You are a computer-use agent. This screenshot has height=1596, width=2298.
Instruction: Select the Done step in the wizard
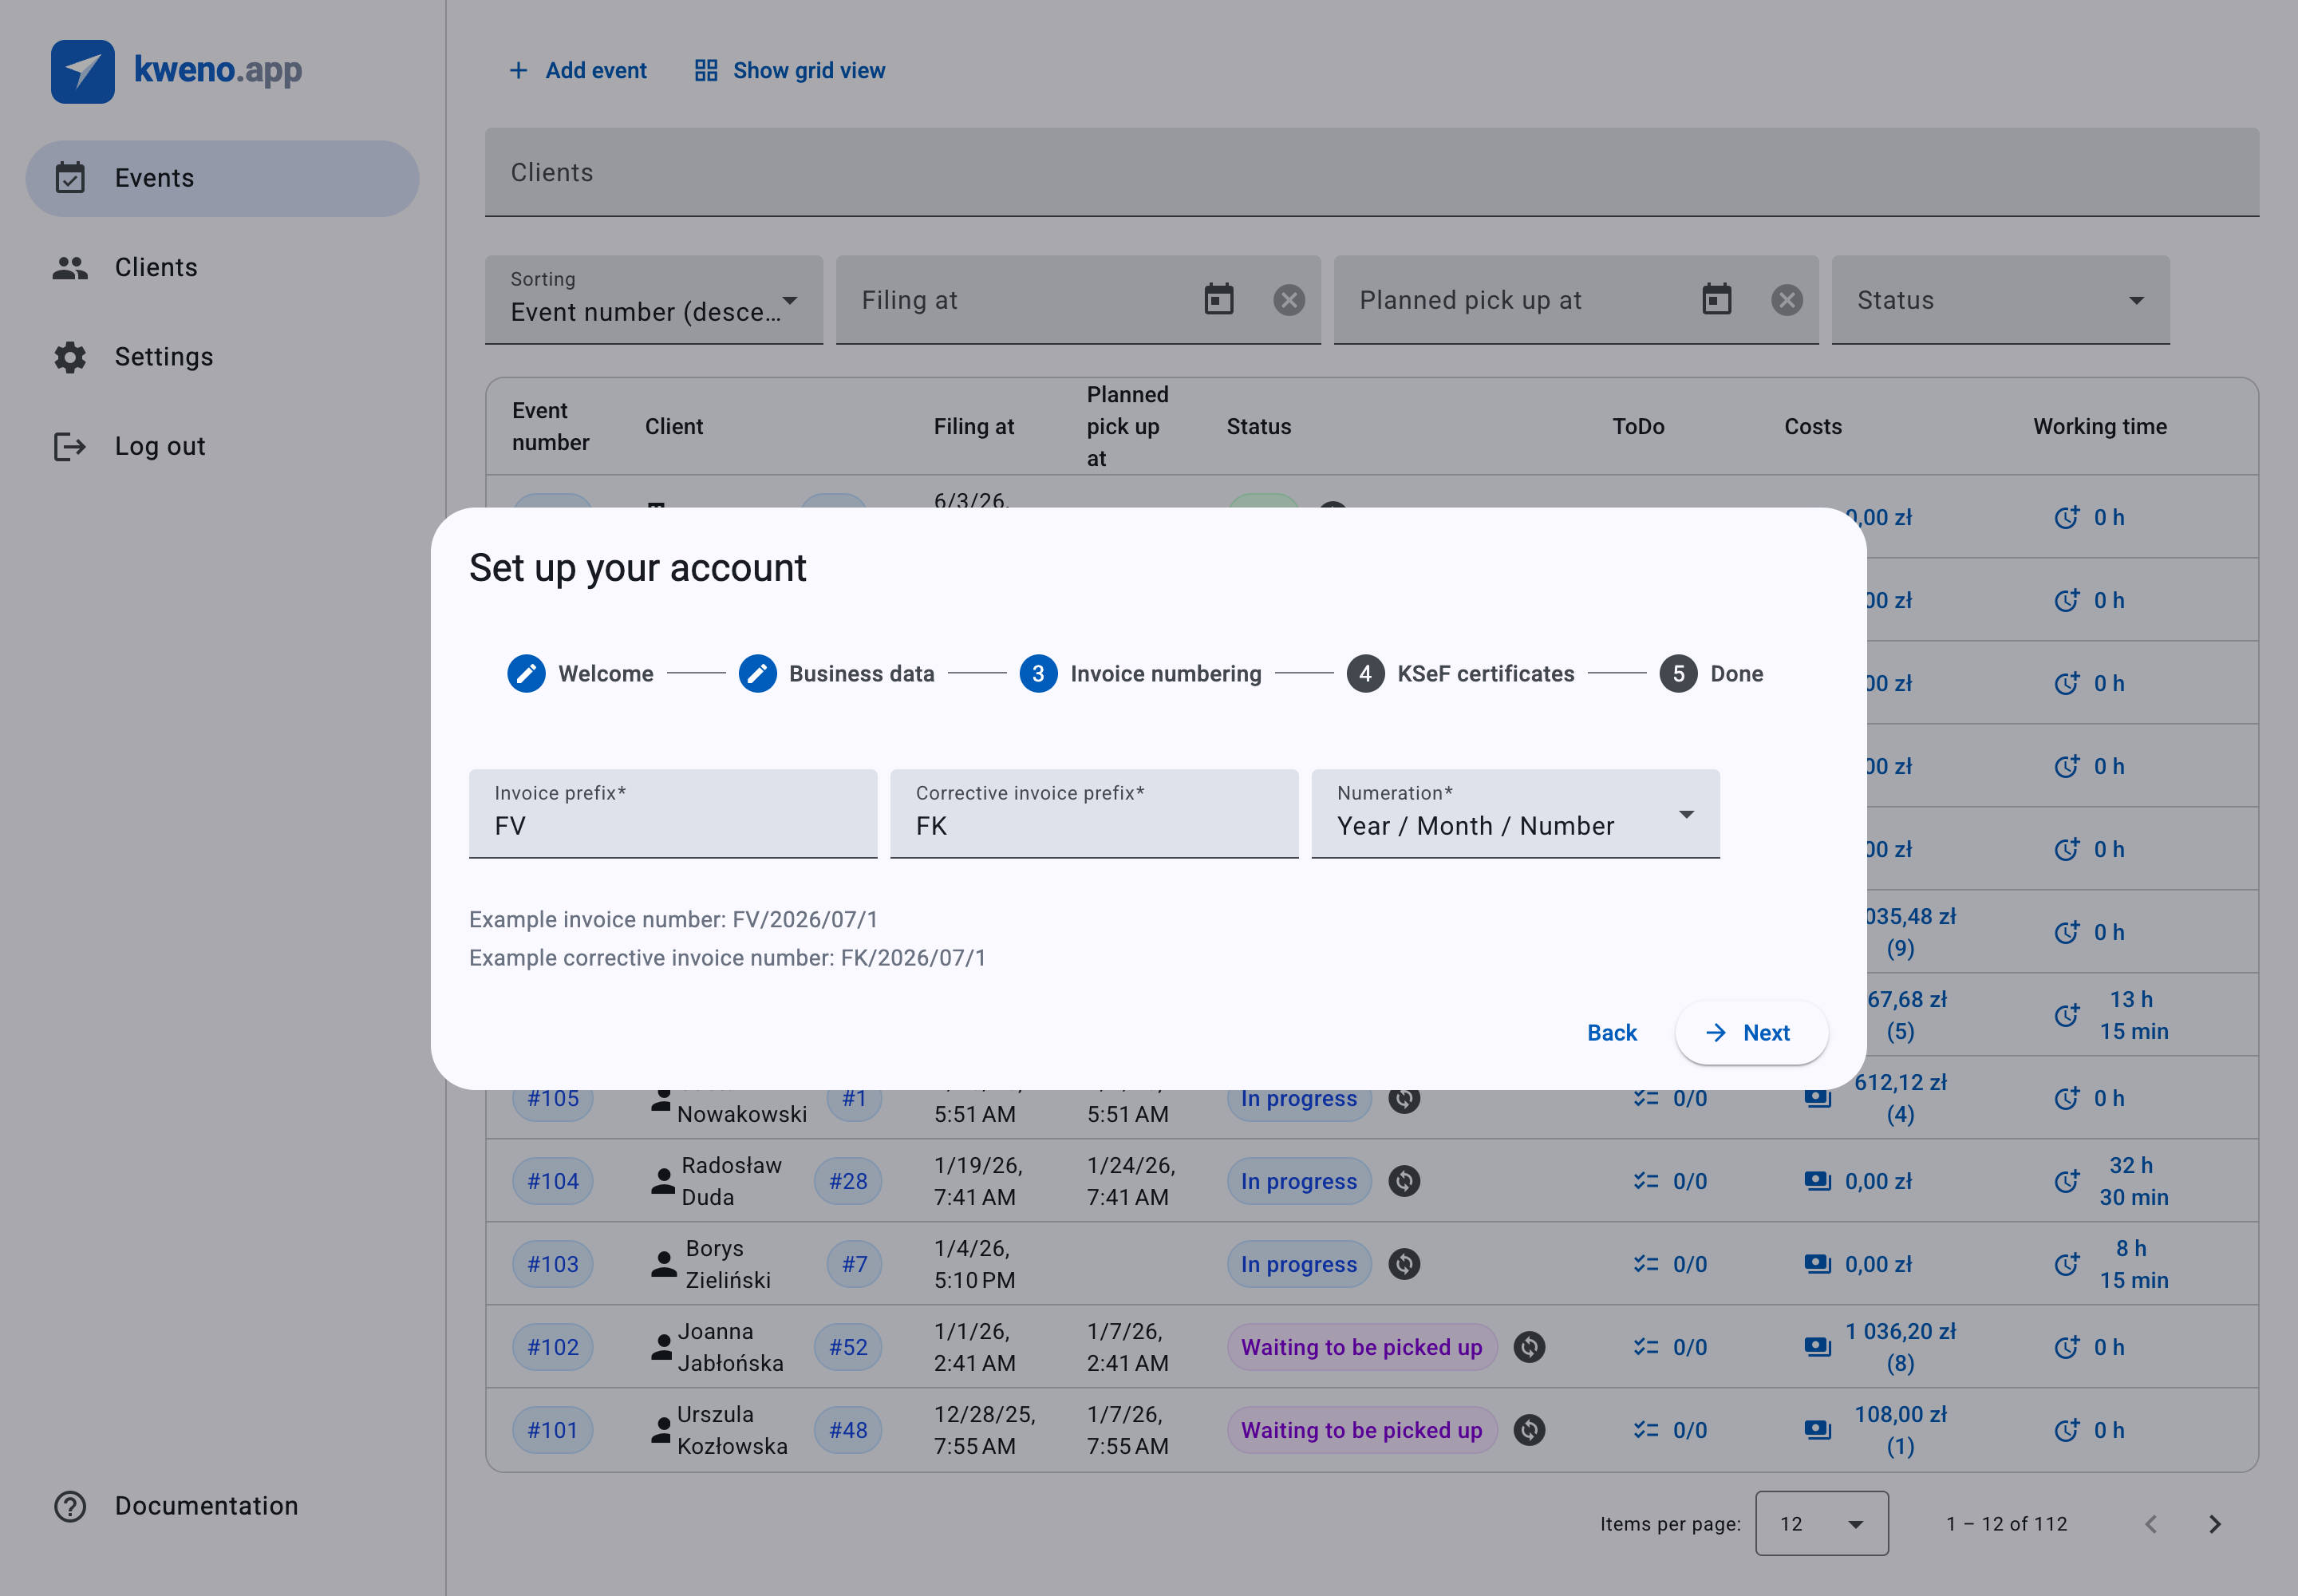click(x=1711, y=674)
